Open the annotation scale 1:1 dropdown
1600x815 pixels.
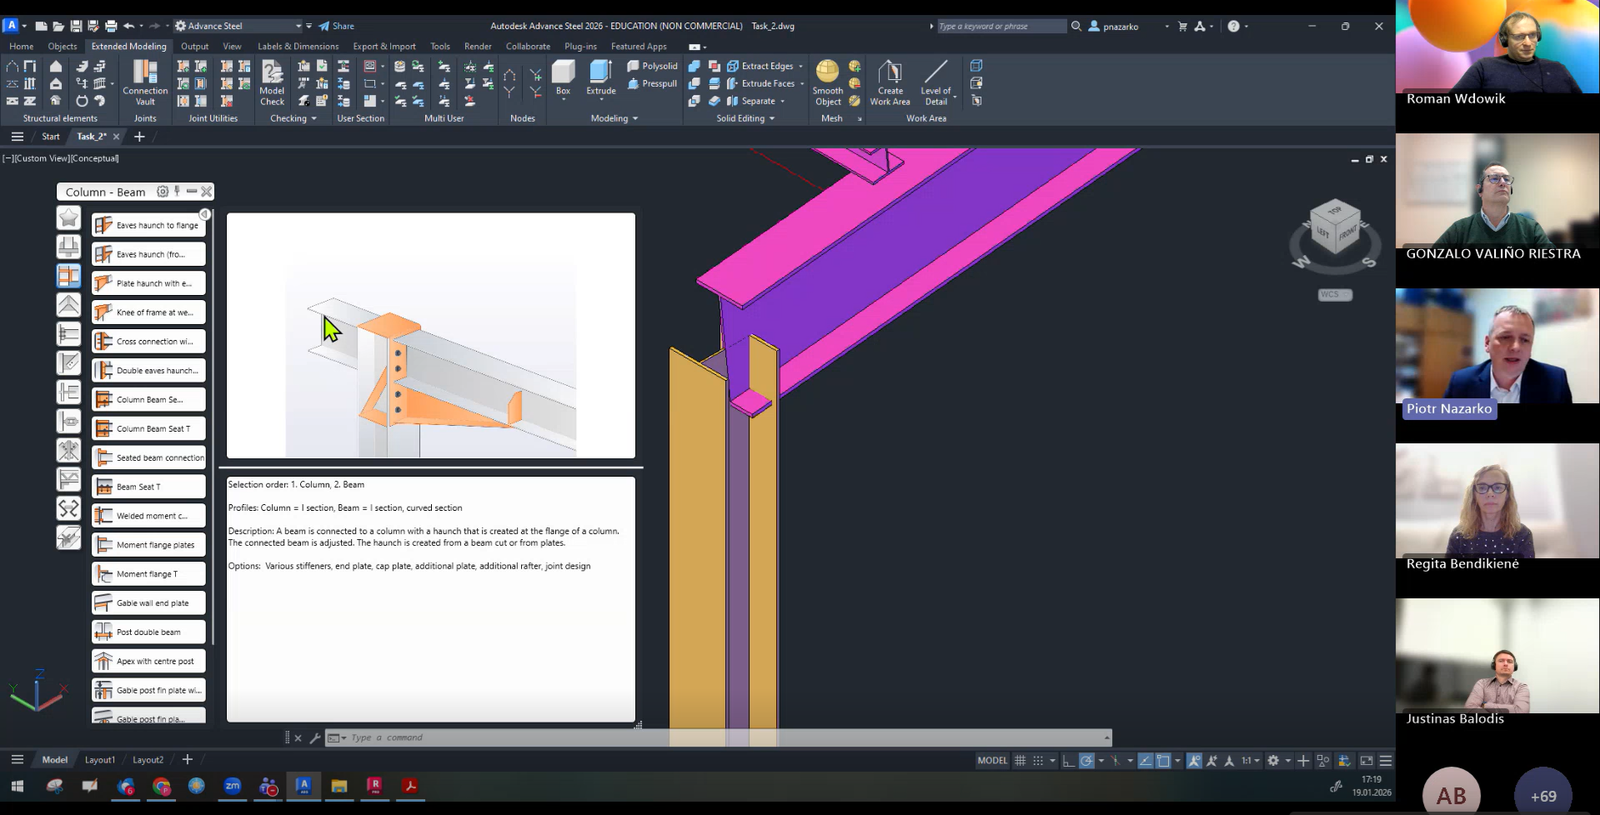click(x=1250, y=761)
